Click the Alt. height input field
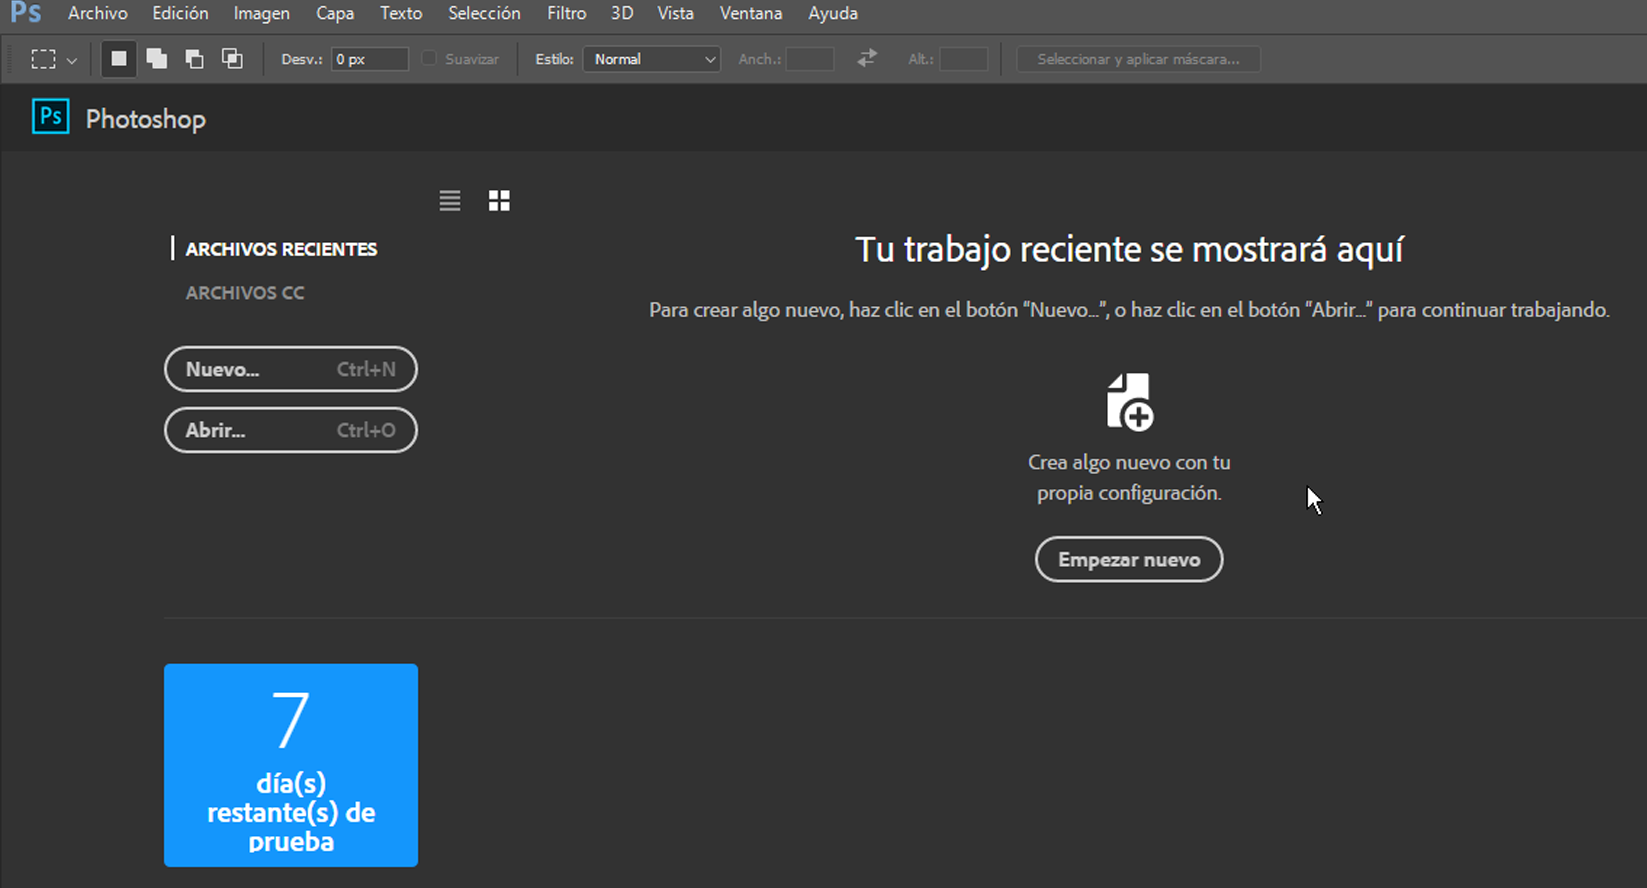This screenshot has width=1647, height=888. pos(964,59)
